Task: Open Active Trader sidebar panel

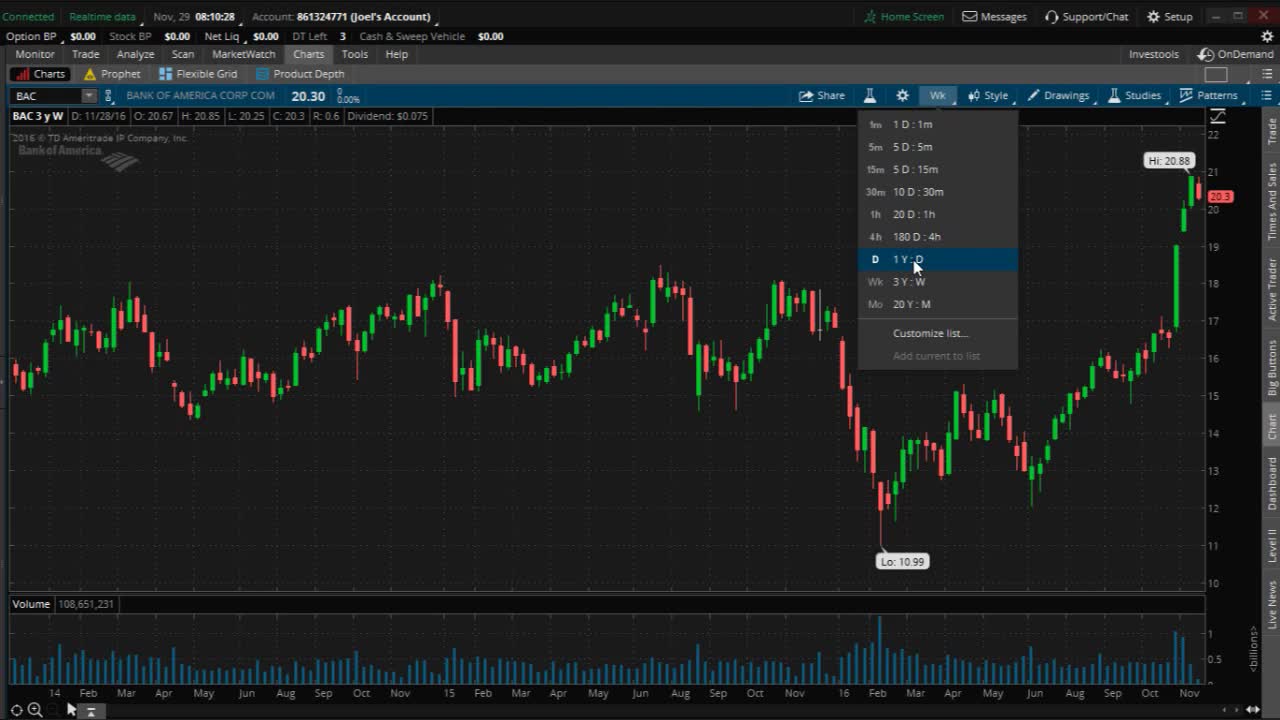Action: (1272, 289)
